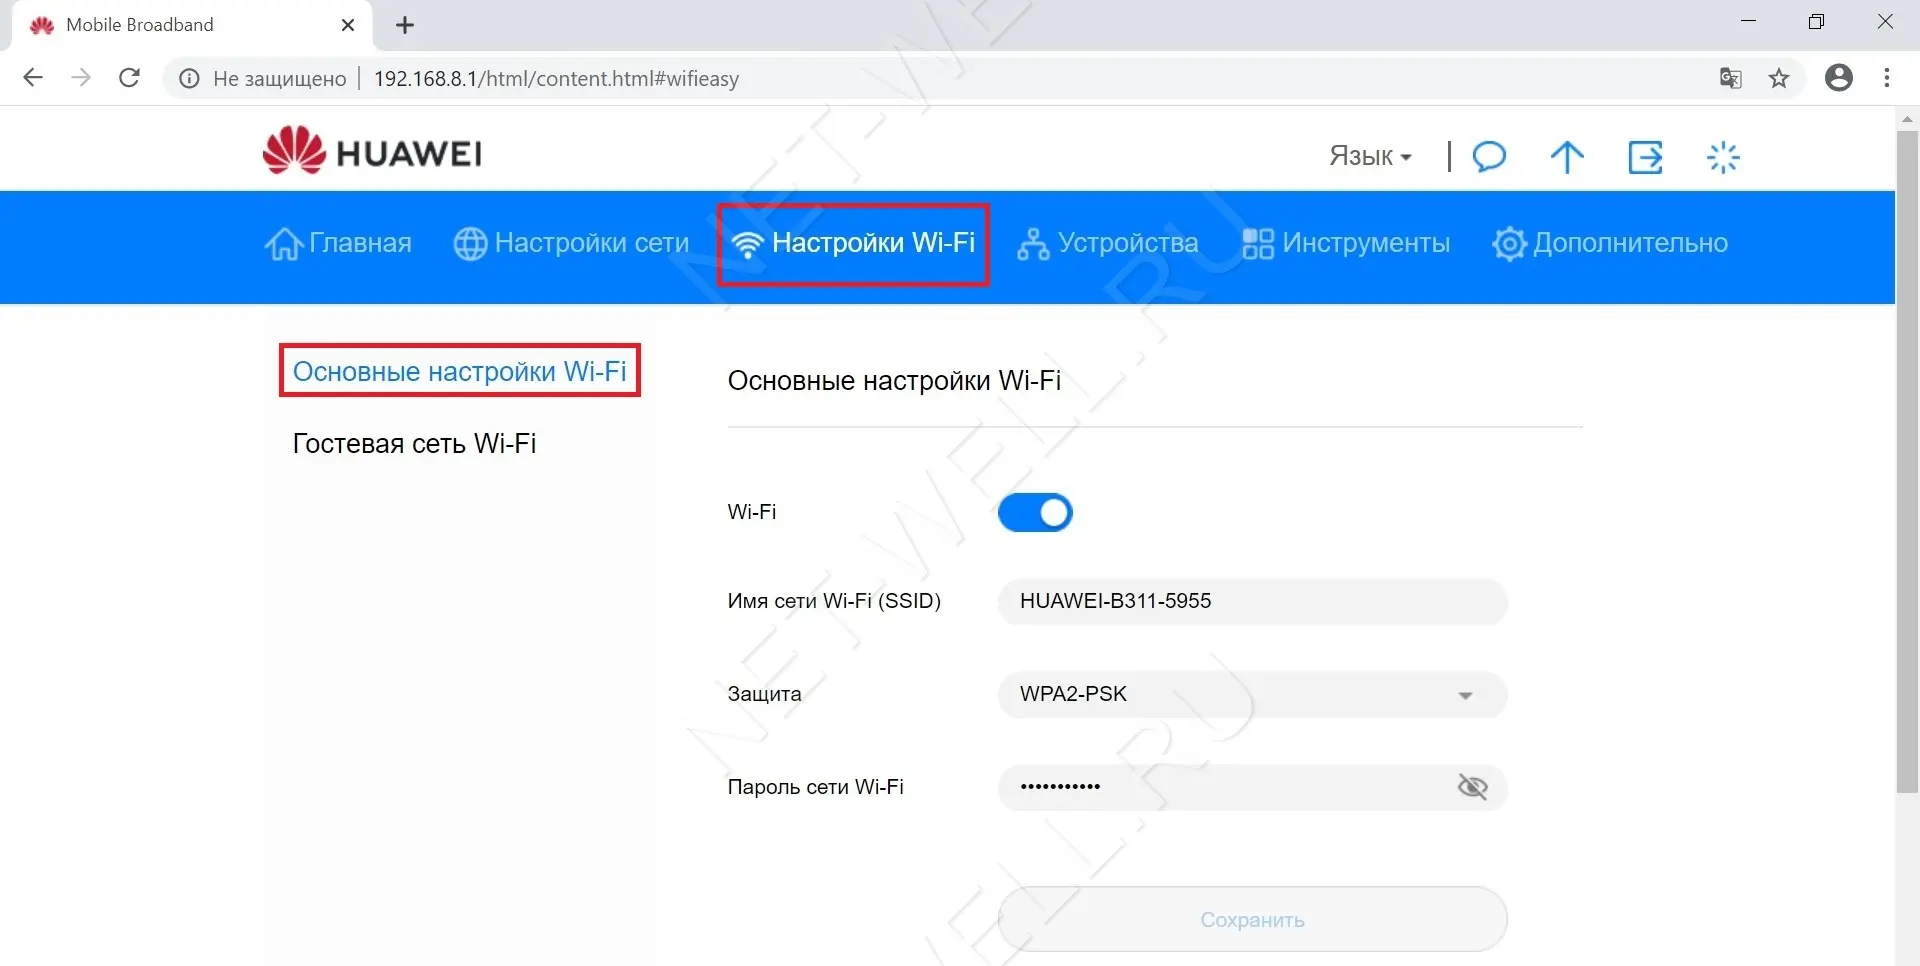Click the 'Защита' label
This screenshot has height=966, width=1920.
(764, 694)
